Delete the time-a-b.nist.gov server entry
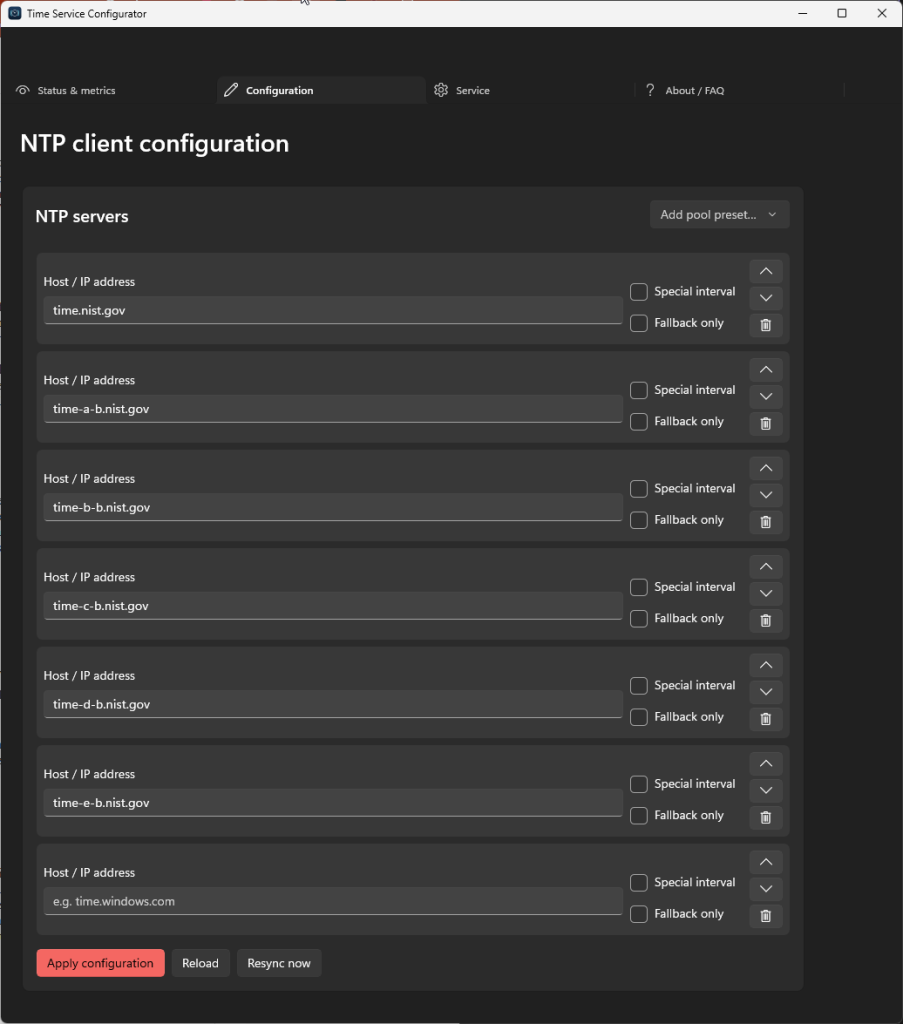The image size is (903, 1024). (x=766, y=423)
